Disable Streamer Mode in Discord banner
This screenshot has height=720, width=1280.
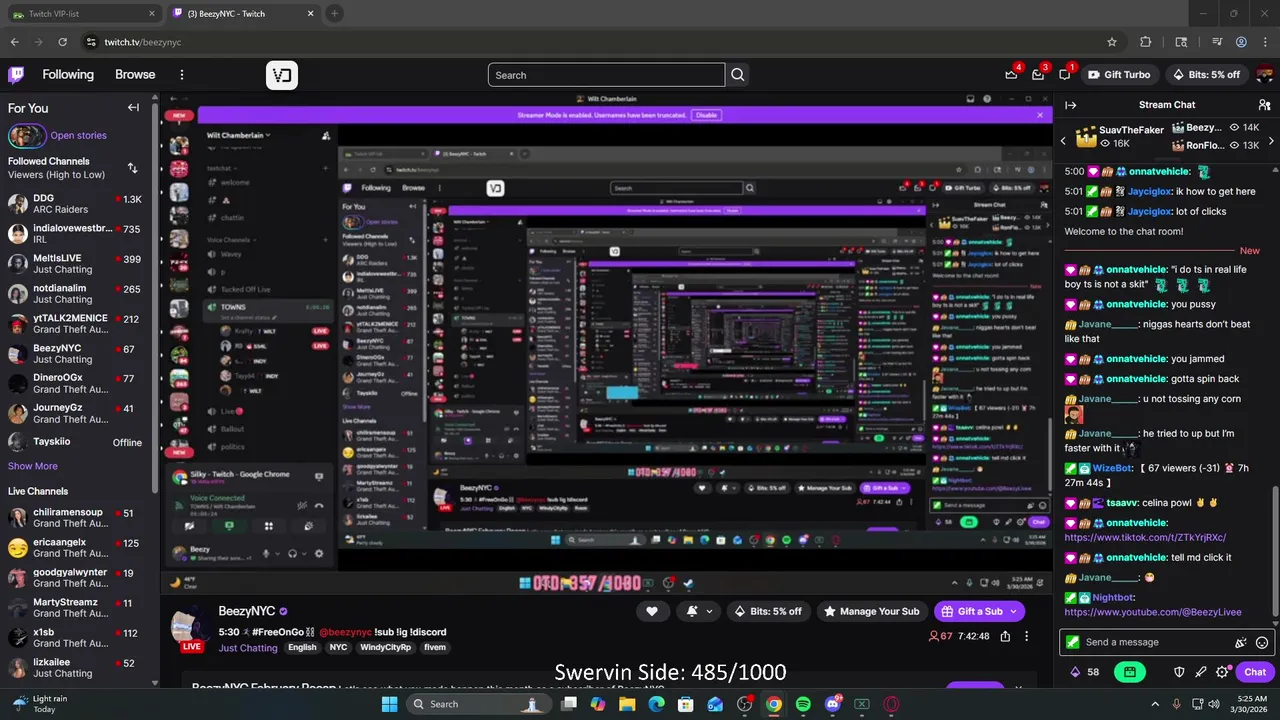[706, 115]
